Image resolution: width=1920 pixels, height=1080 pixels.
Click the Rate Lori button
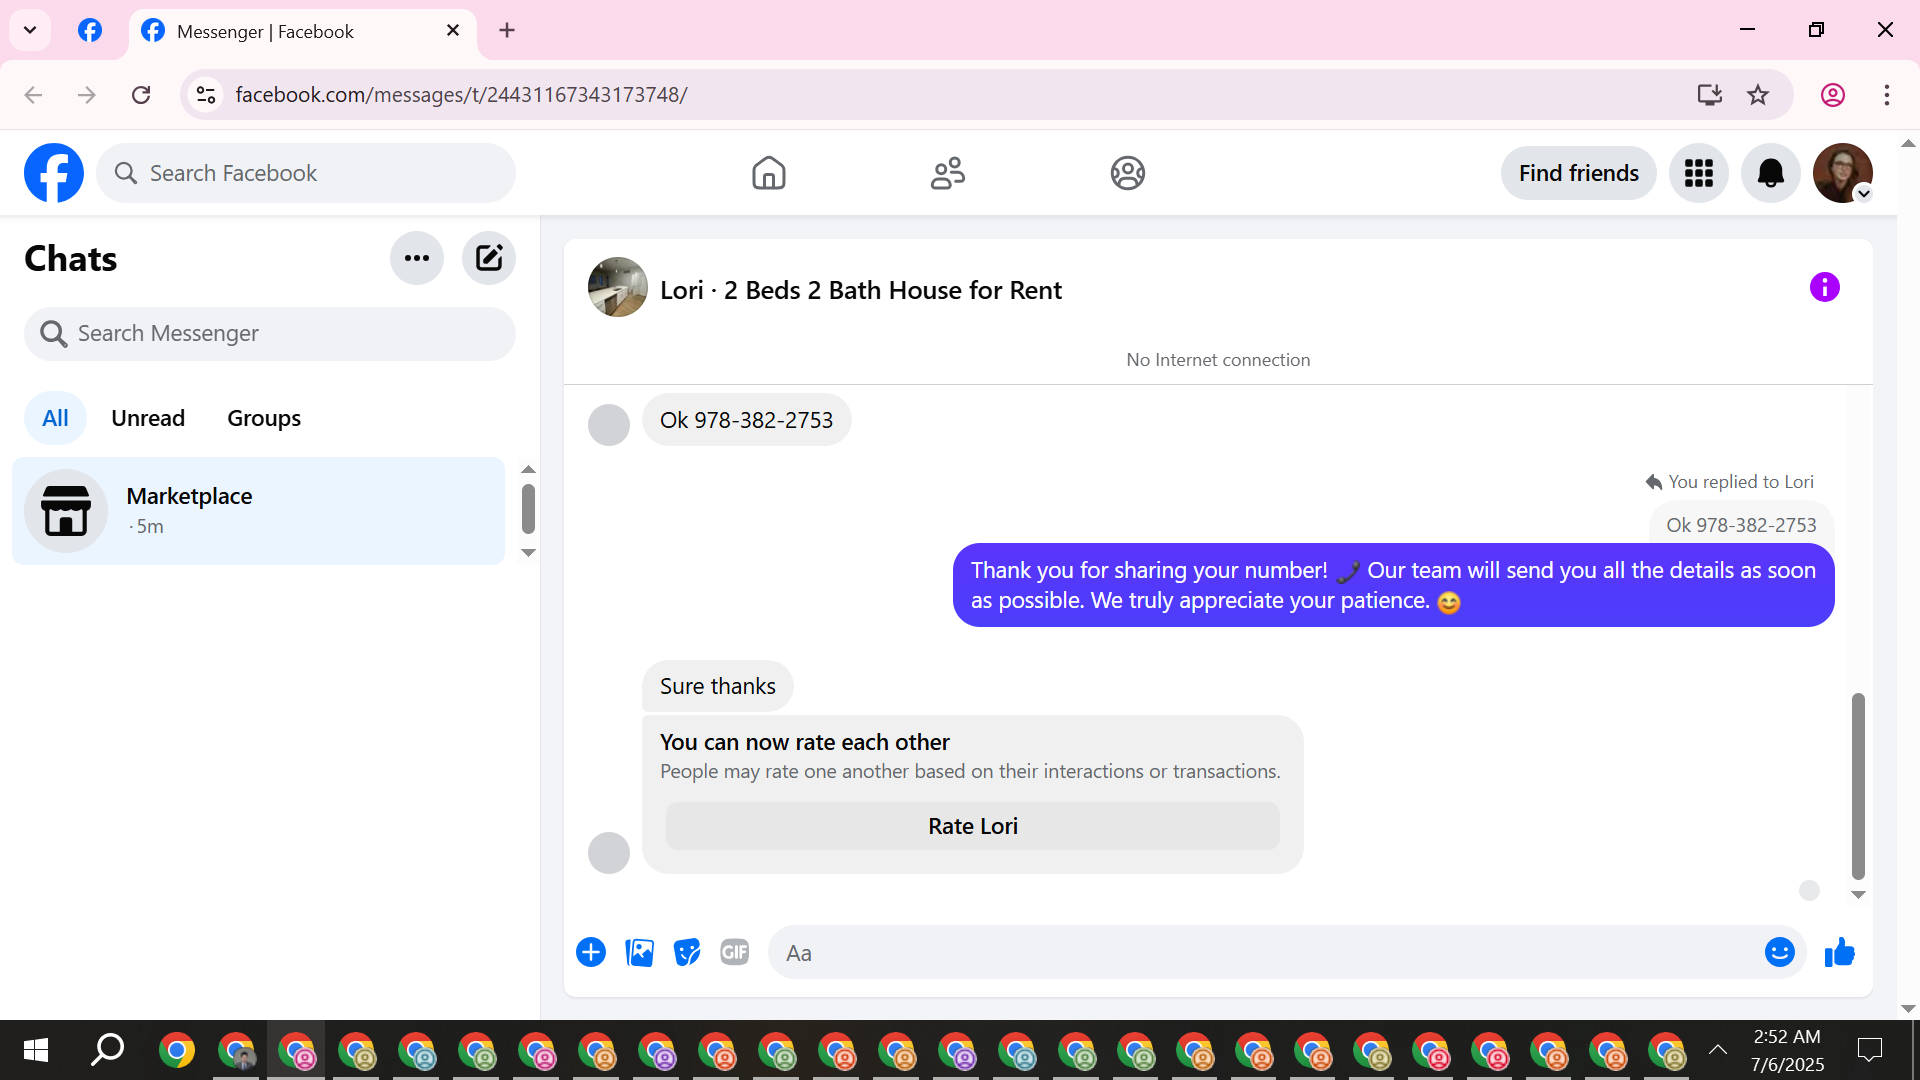[x=972, y=826]
